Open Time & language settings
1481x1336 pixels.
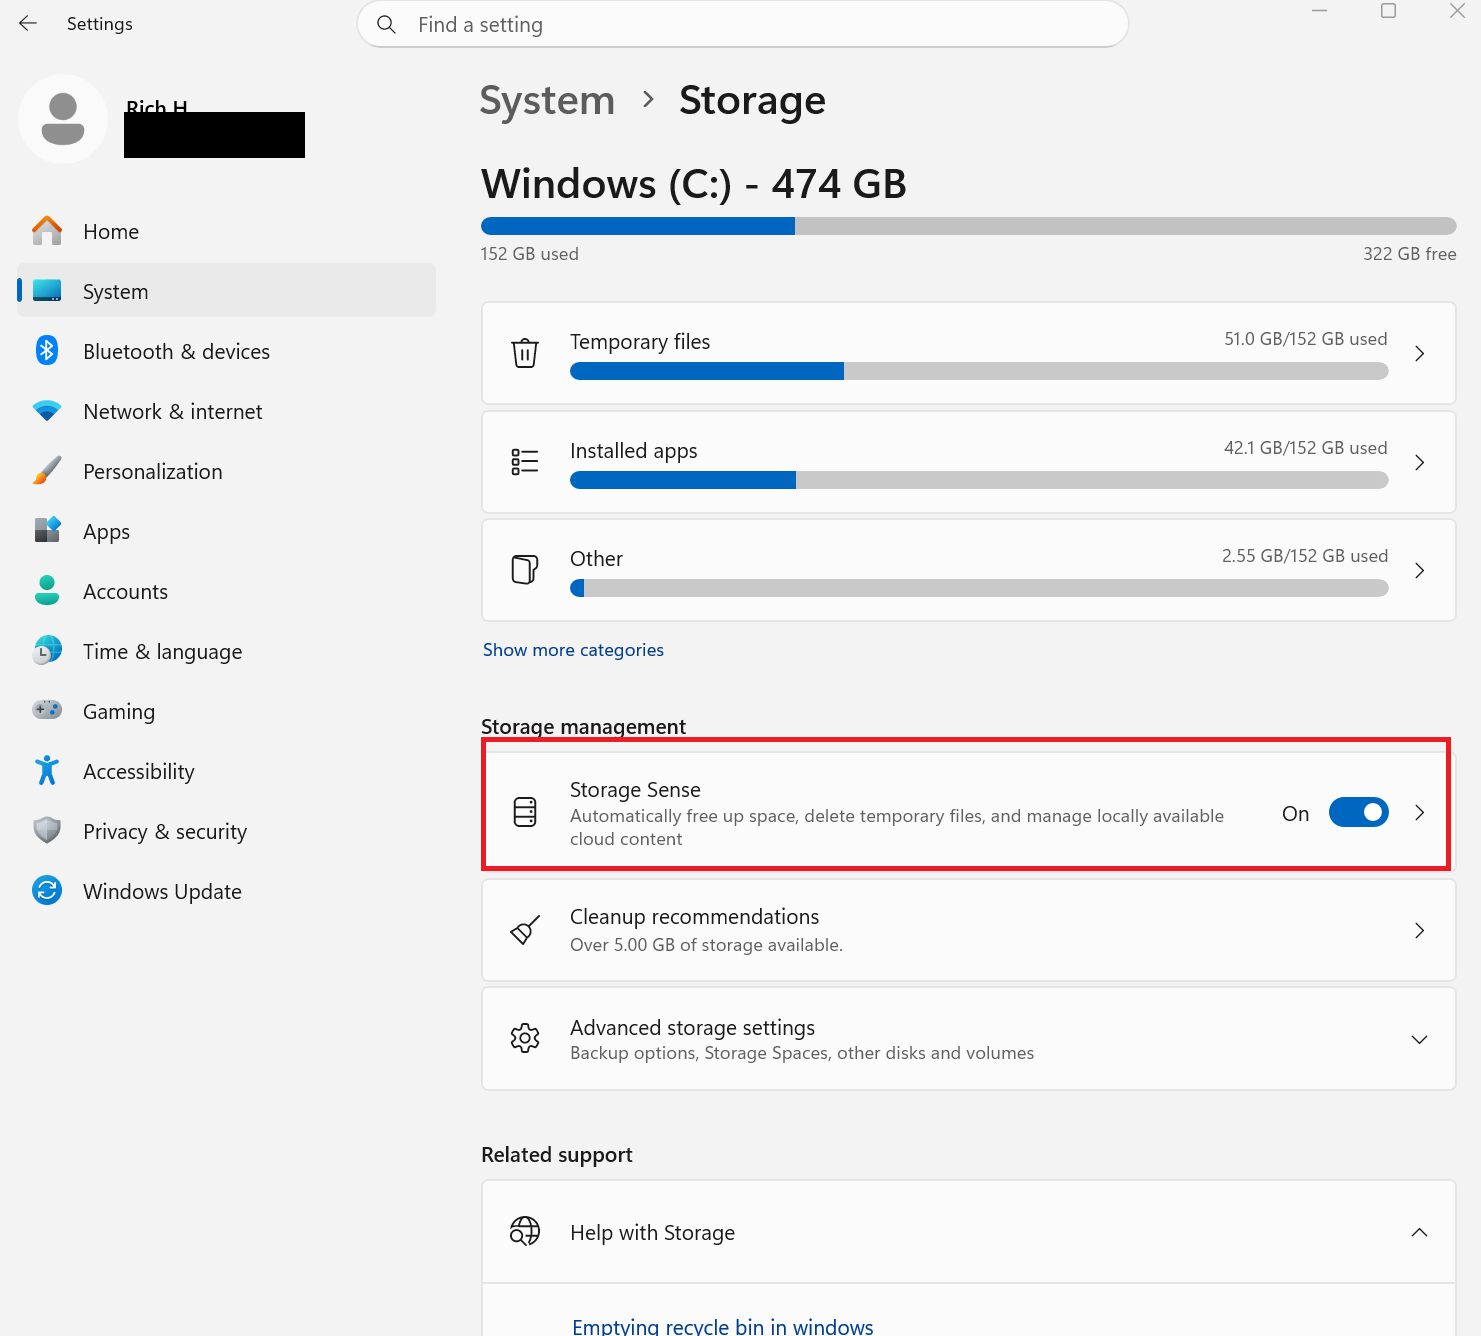click(x=227, y=651)
